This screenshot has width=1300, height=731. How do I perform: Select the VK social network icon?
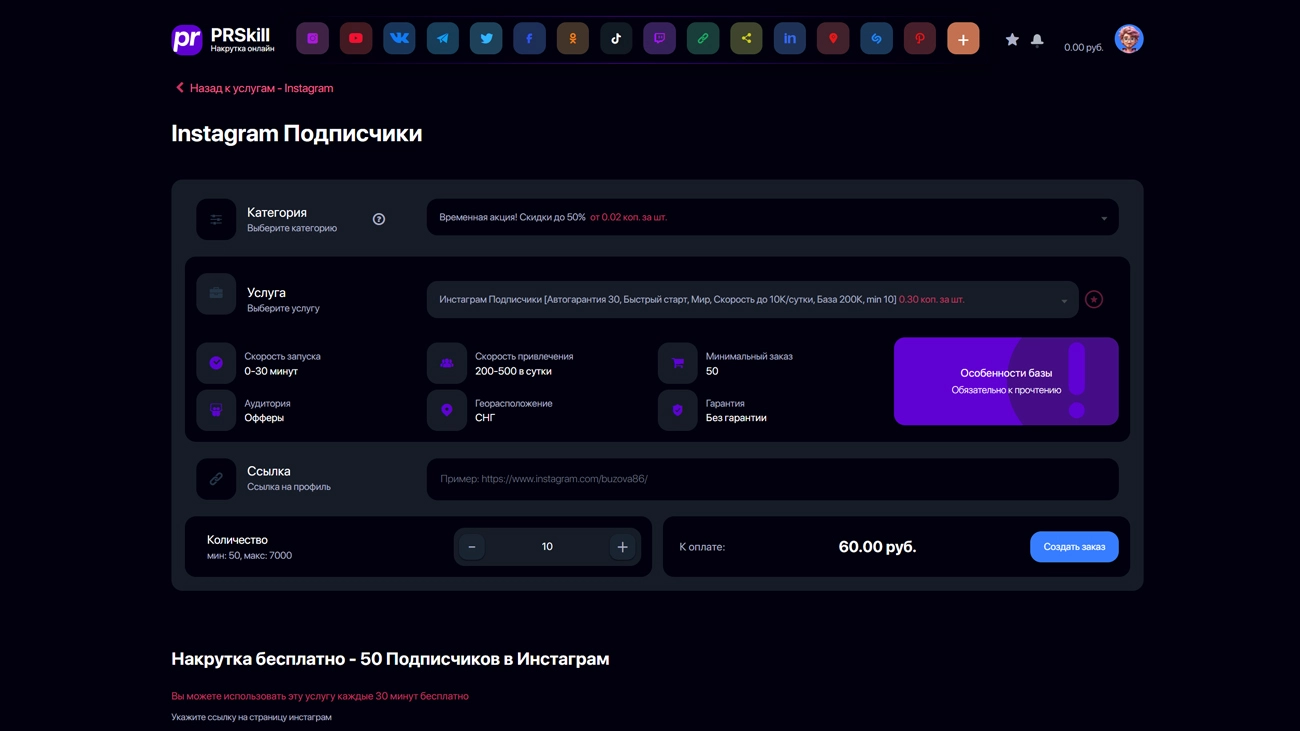click(399, 39)
